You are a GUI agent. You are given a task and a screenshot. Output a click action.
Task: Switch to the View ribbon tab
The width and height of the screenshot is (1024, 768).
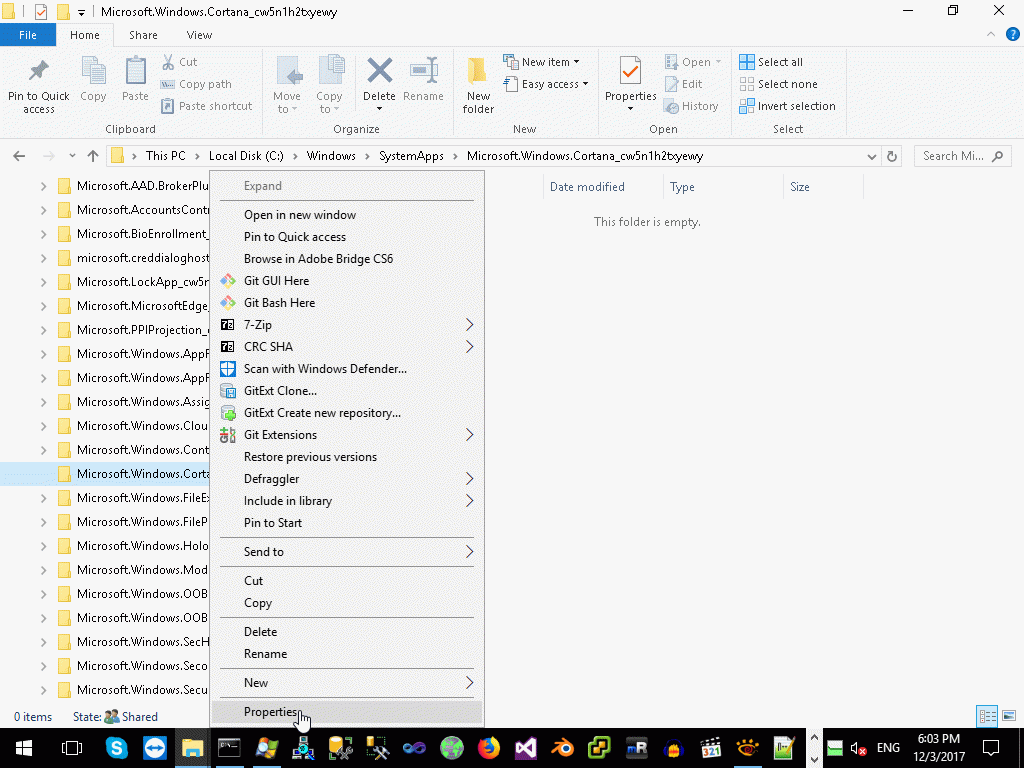(x=199, y=35)
